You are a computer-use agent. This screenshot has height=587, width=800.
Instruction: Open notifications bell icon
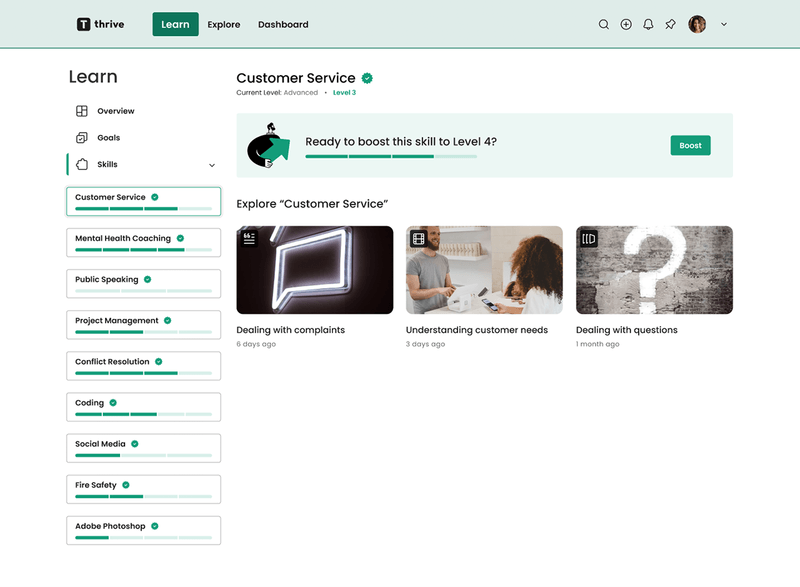(648, 25)
